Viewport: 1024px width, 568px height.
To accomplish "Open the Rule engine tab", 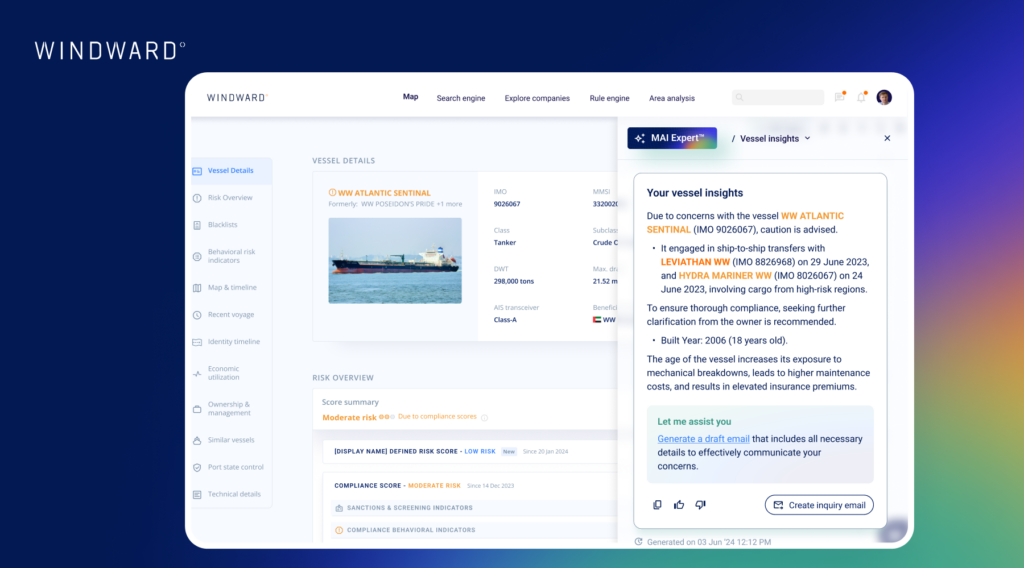I will [x=609, y=98].
